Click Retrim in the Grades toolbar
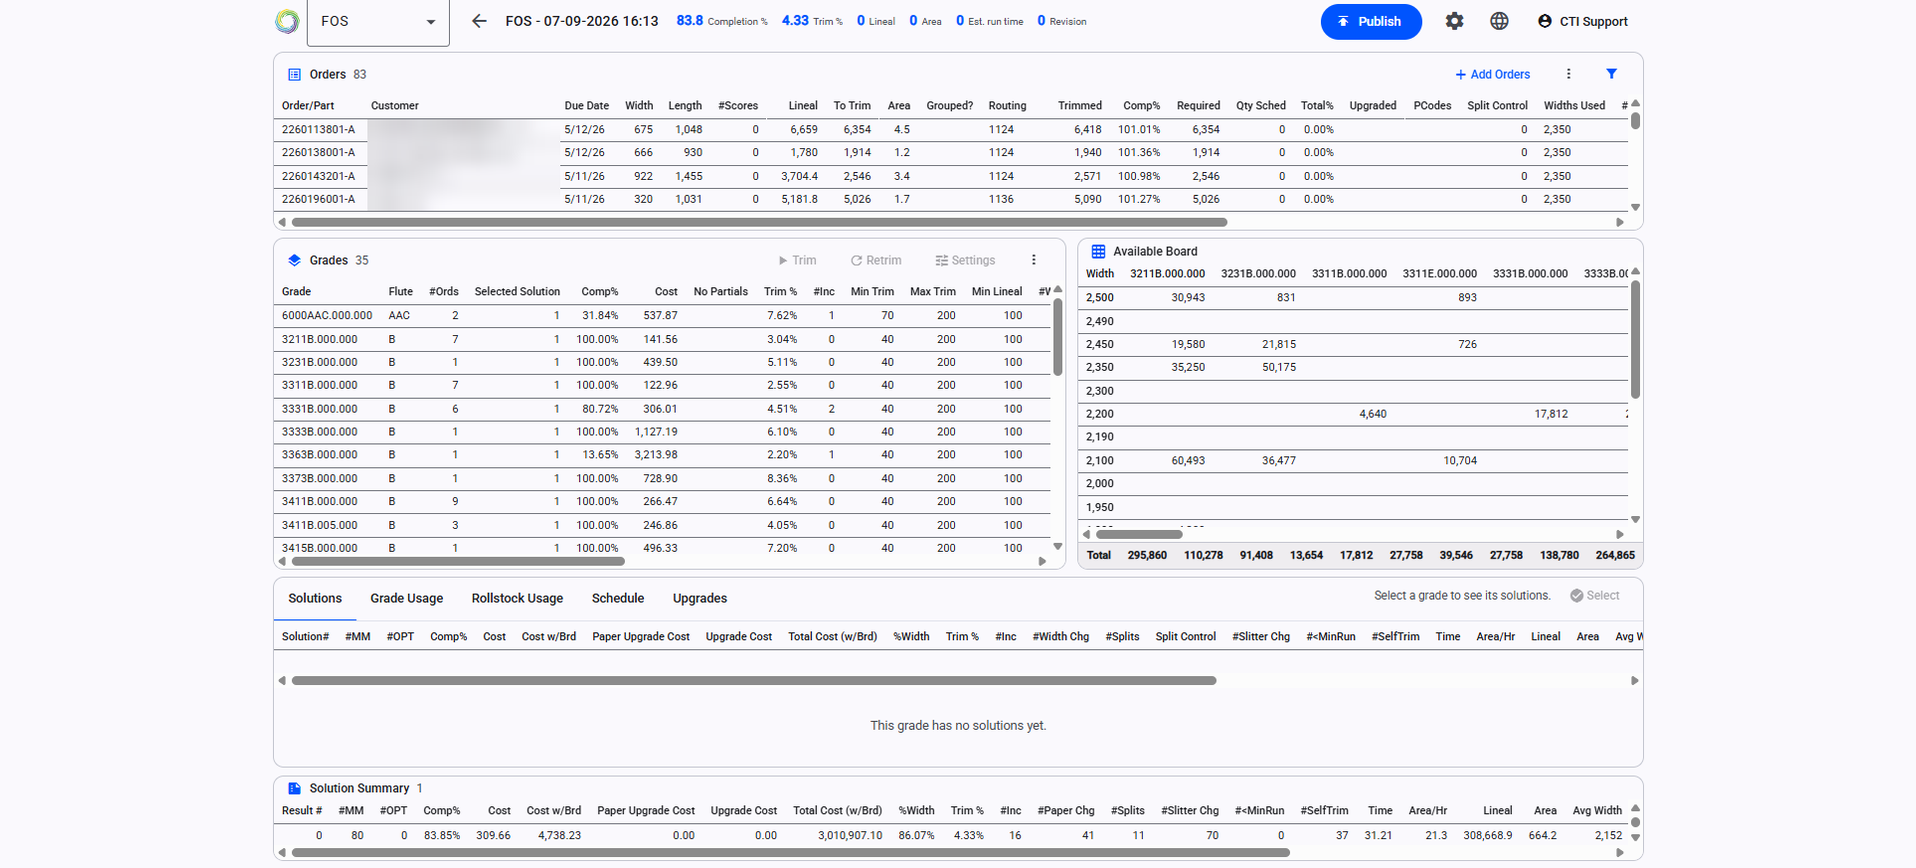 tap(876, 260)
